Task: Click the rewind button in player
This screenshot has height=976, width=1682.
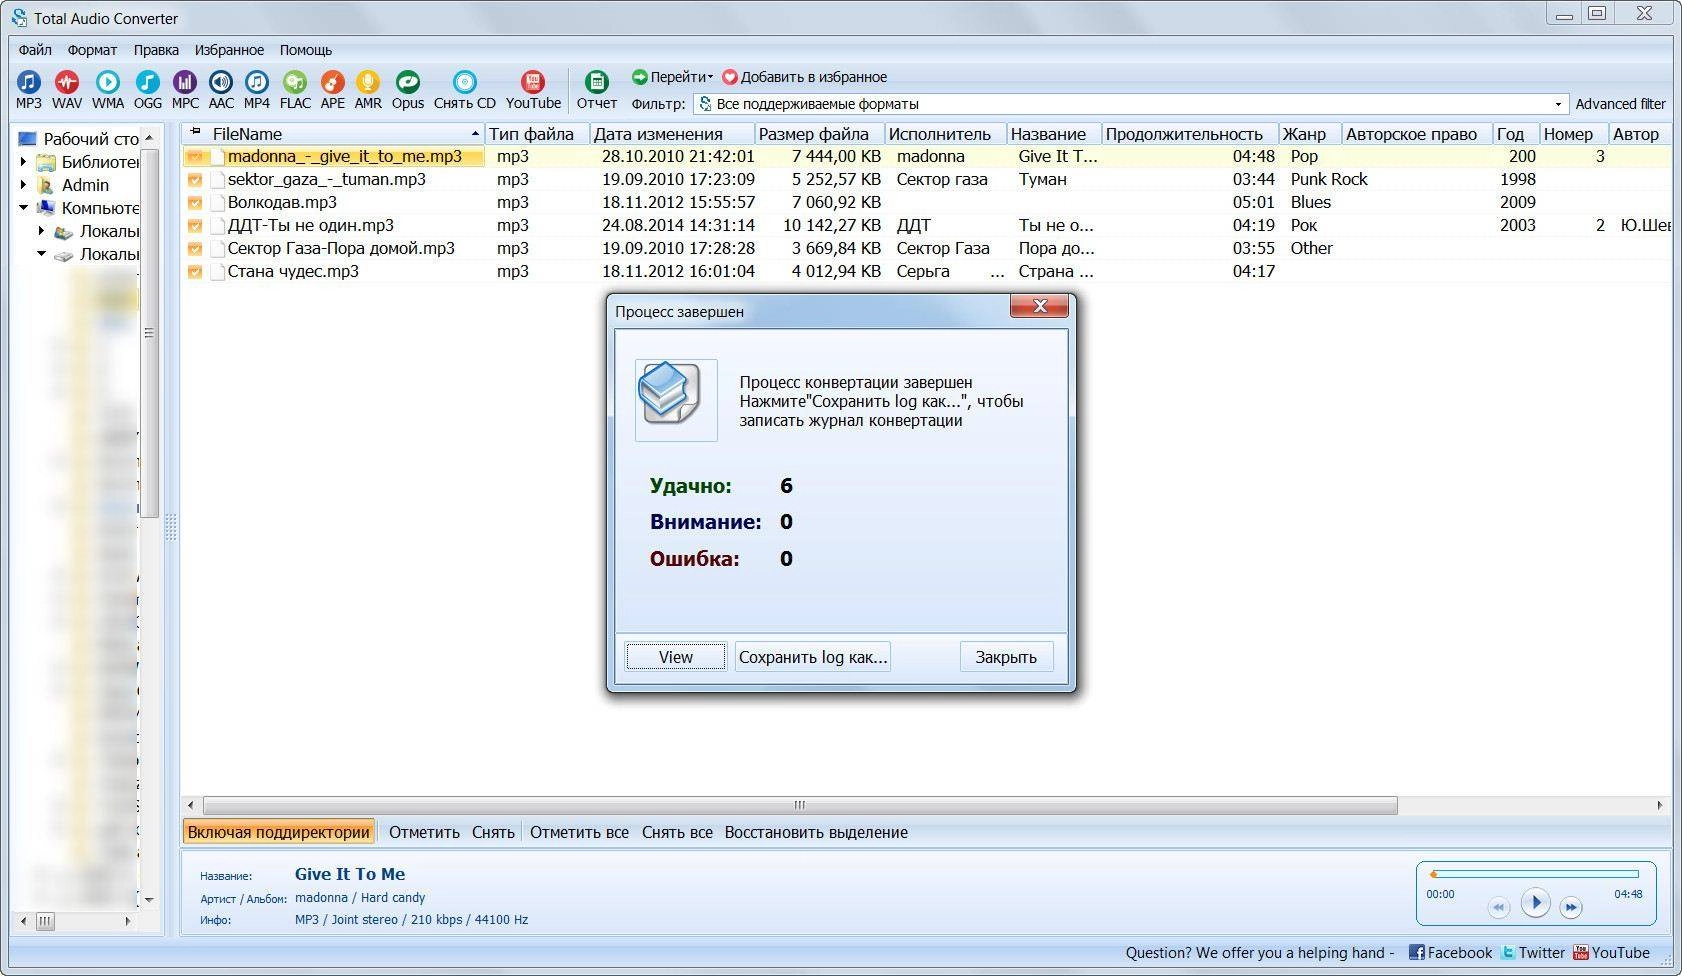Action: click(x=1498, y=907)
